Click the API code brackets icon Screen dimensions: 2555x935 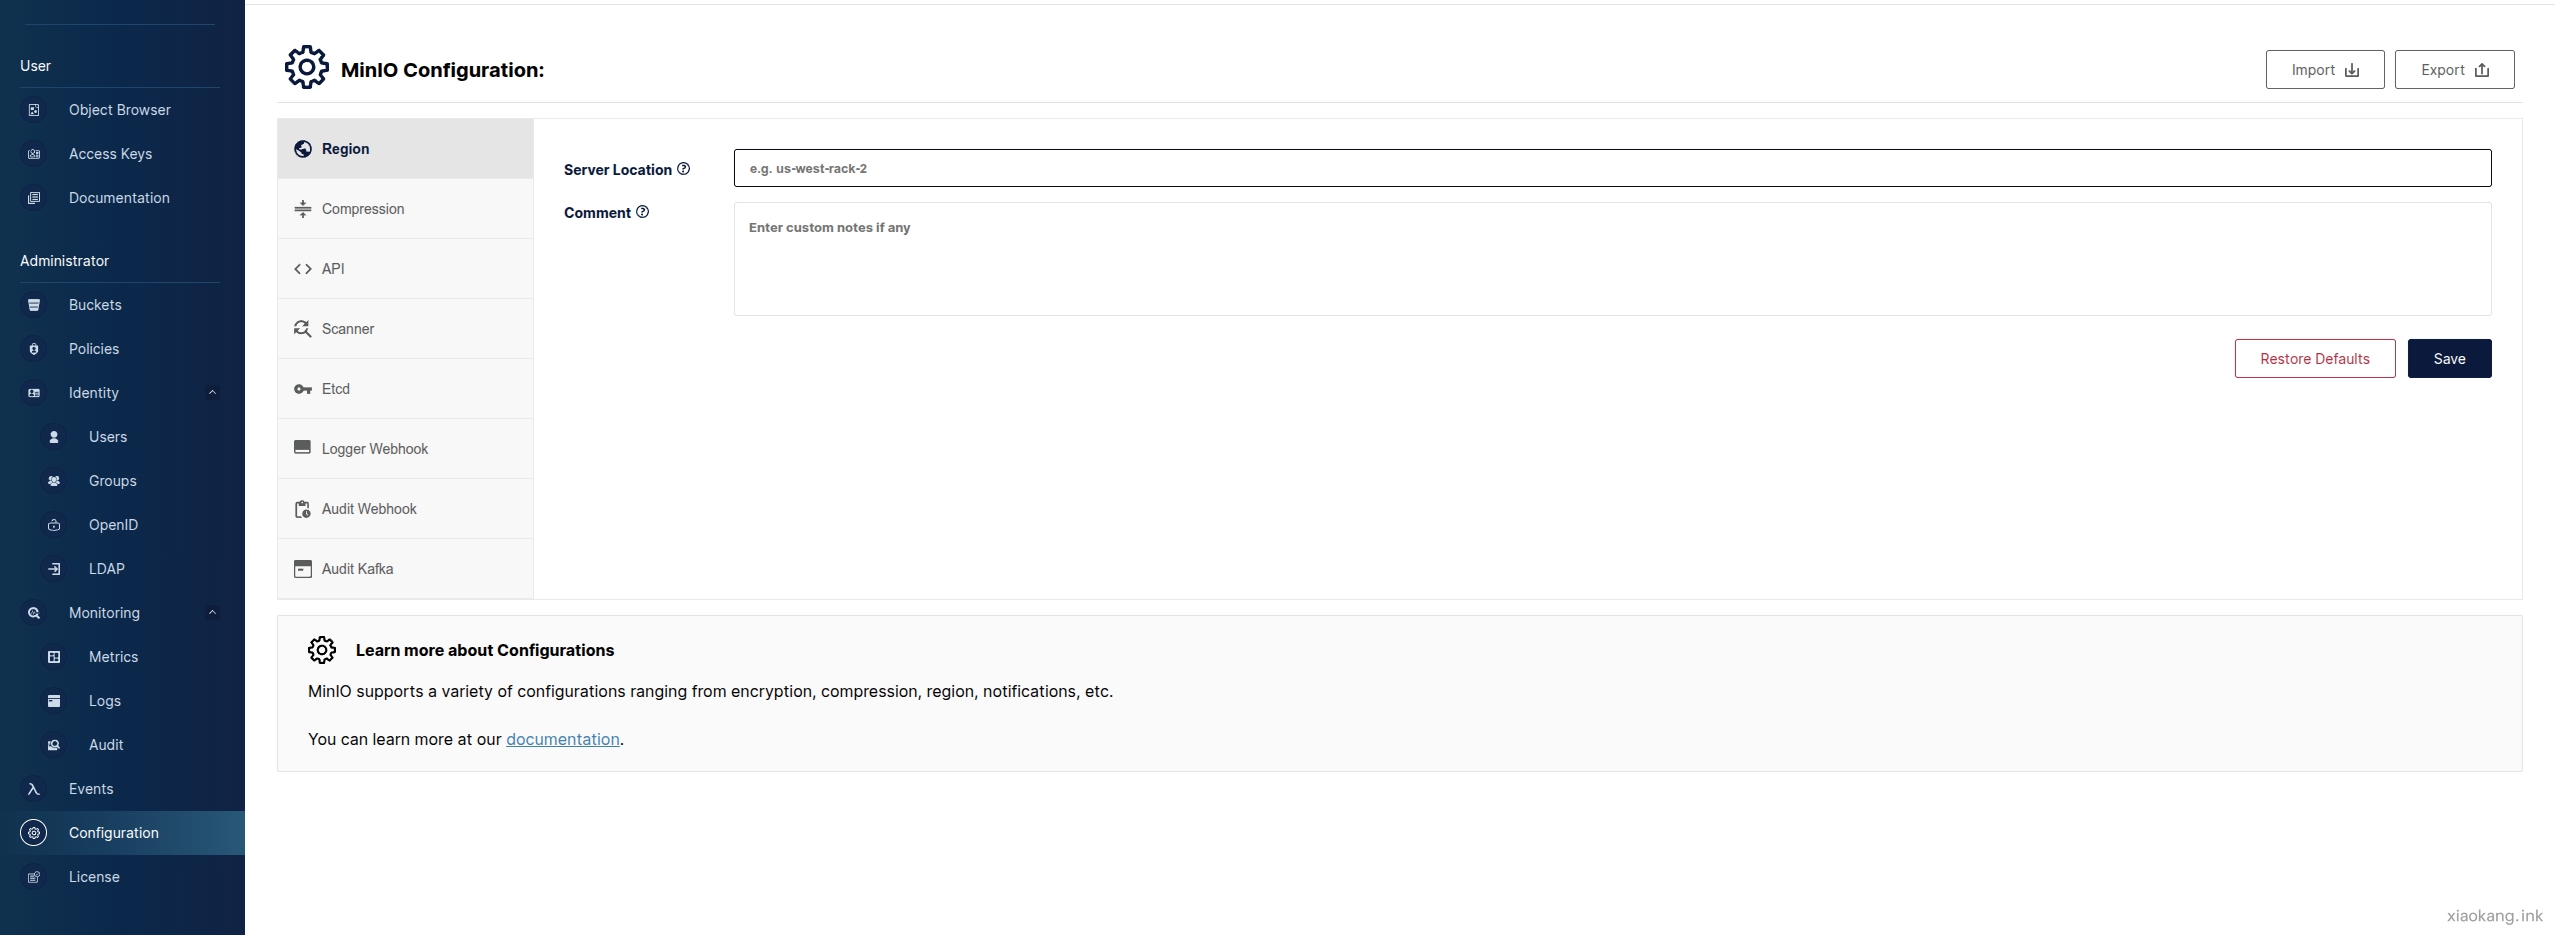click(x=303, y=269)
